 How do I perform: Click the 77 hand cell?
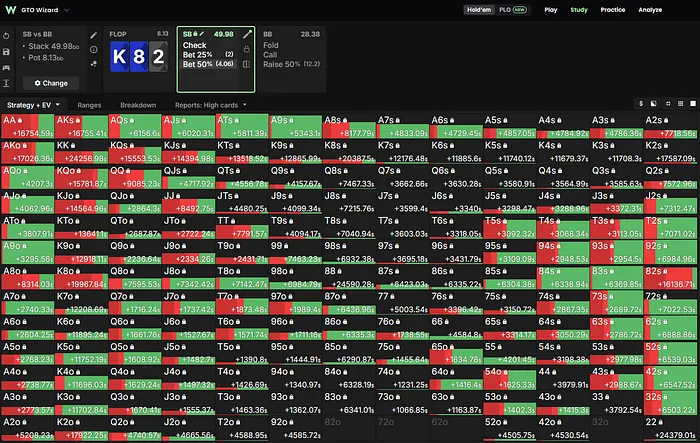403,302
